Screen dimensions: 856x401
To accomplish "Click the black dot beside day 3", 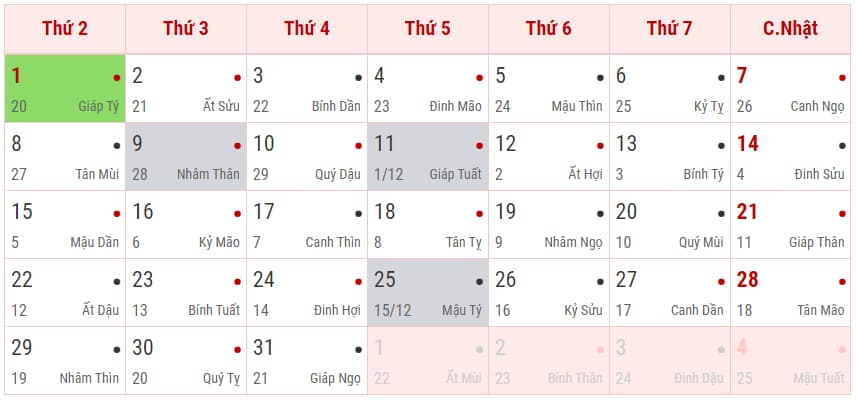I will 359,77.
